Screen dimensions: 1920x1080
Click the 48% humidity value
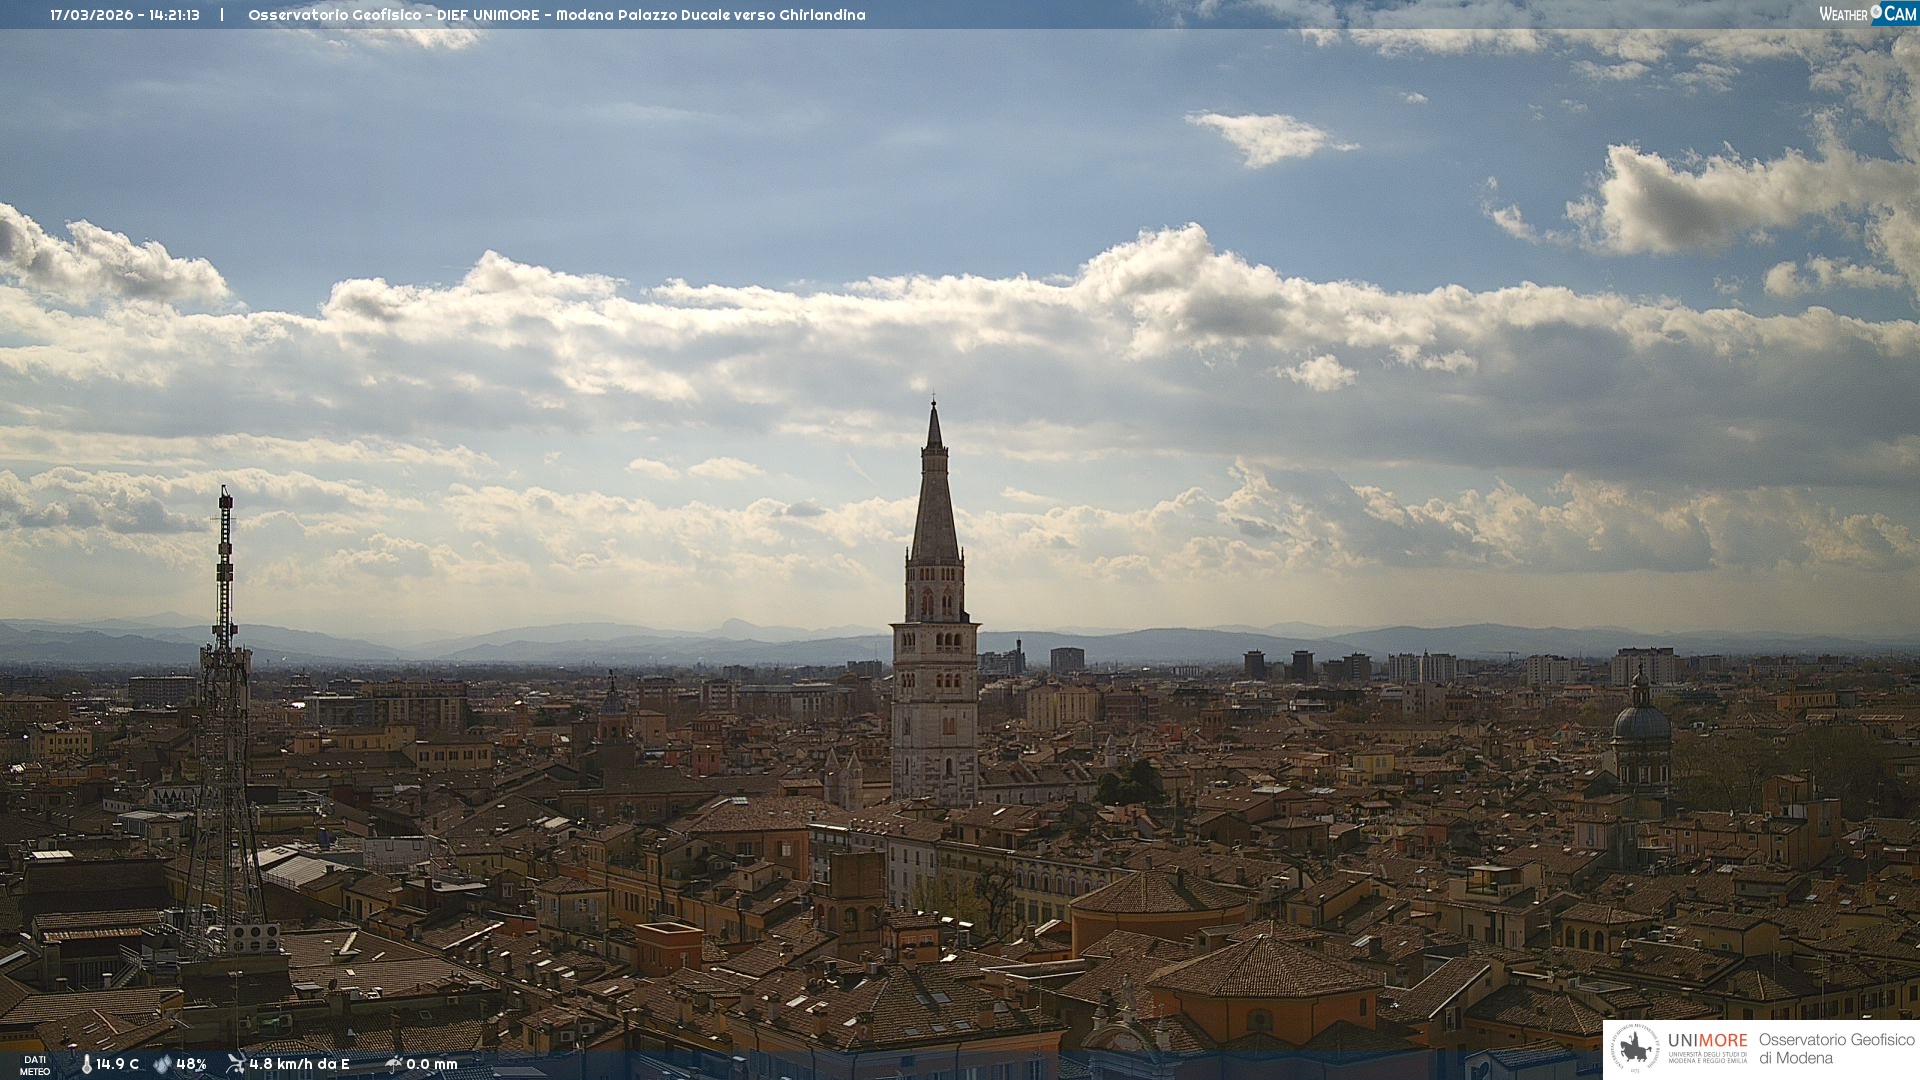point(191,1064)
